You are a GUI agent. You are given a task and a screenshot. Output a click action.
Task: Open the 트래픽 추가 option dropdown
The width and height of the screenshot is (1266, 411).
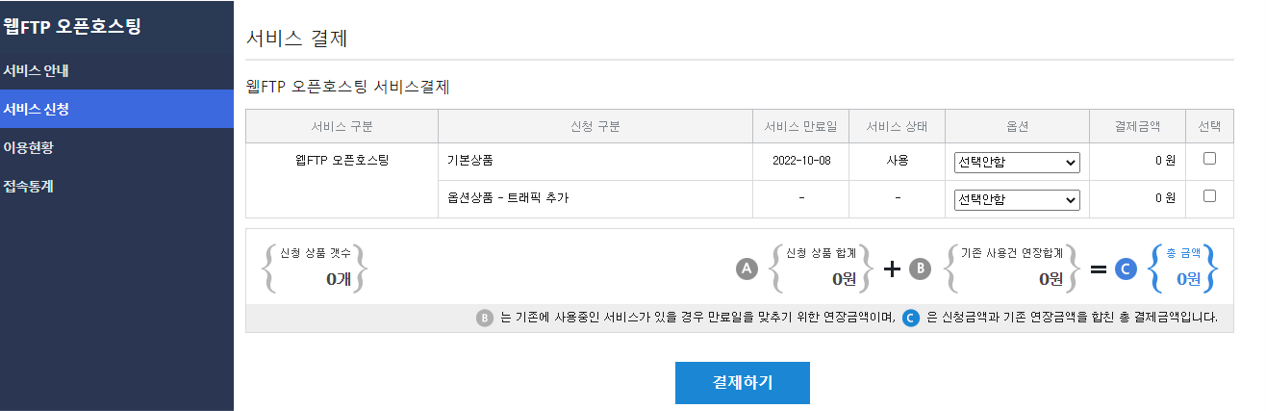tap(1016, 200)
